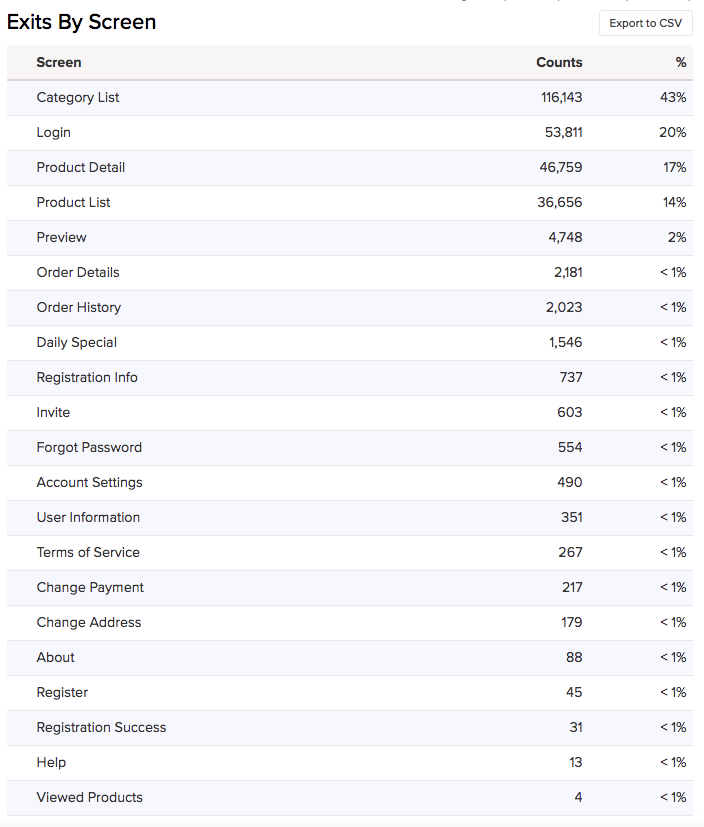Click the Registration Info row

coord(87,377)
